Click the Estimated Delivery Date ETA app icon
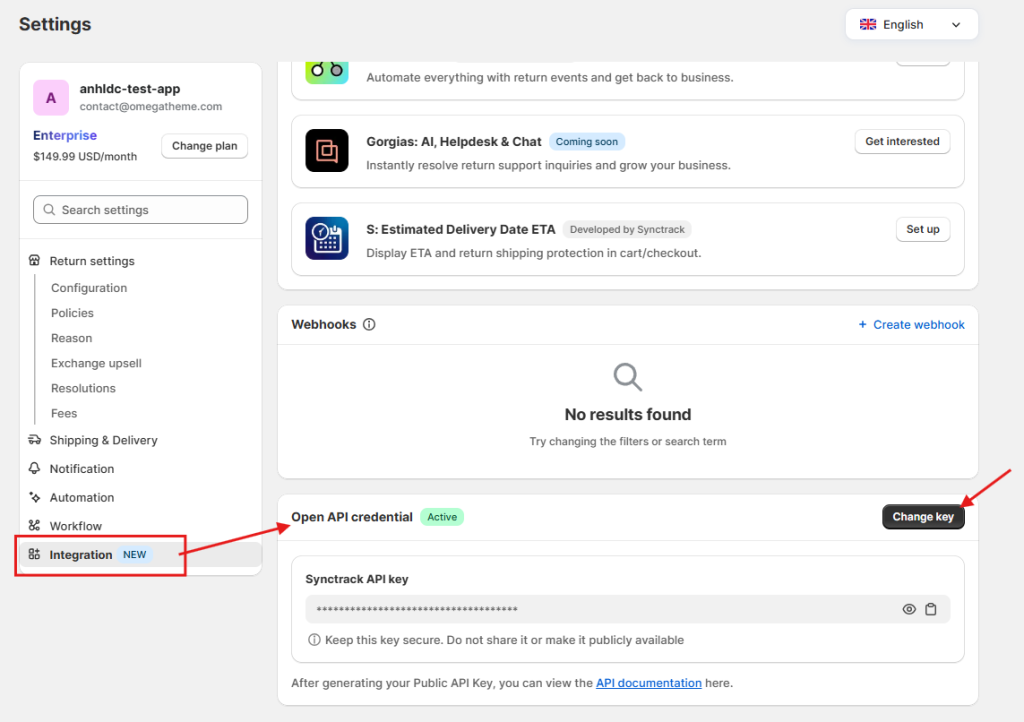This screenshot has width=1024, height=722. pyautogui.click(x=327, y=238)
